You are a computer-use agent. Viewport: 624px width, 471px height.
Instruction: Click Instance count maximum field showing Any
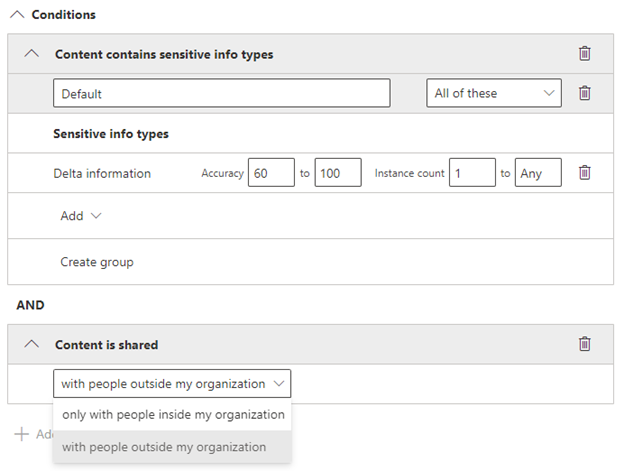[538, 173]
